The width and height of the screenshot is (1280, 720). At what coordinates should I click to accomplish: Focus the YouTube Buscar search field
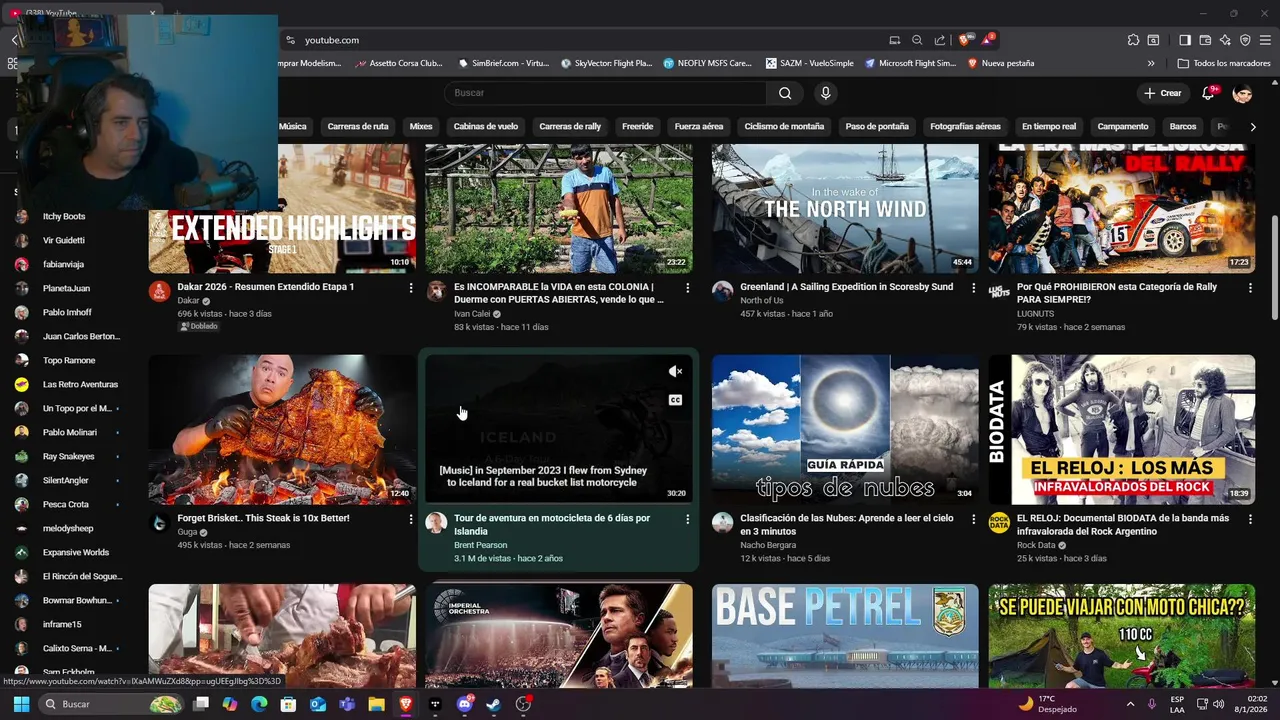(x=605, y=93)
